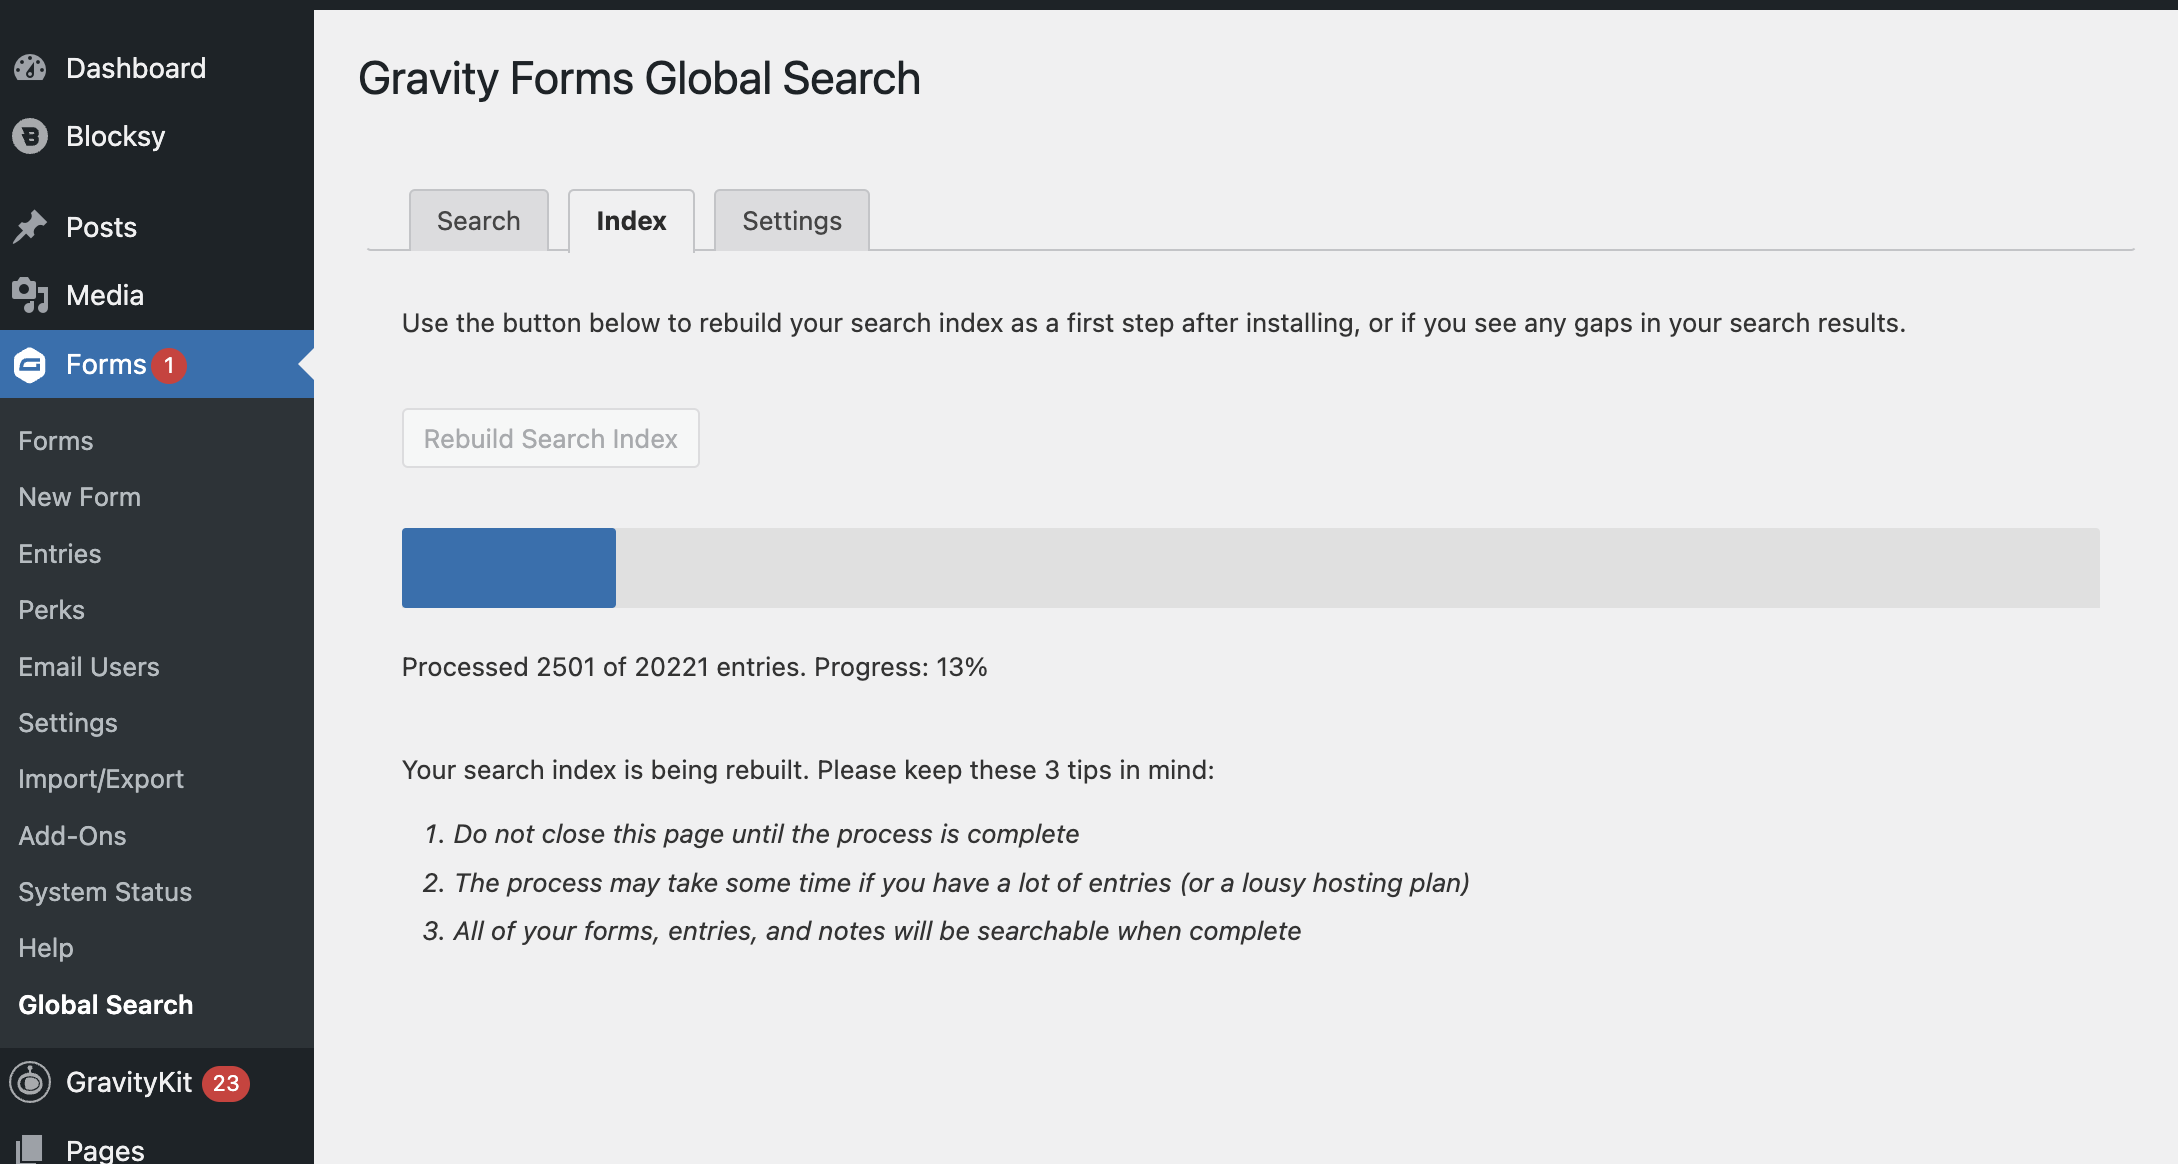Click the blue index rebuild progress bar

[508, 567]
